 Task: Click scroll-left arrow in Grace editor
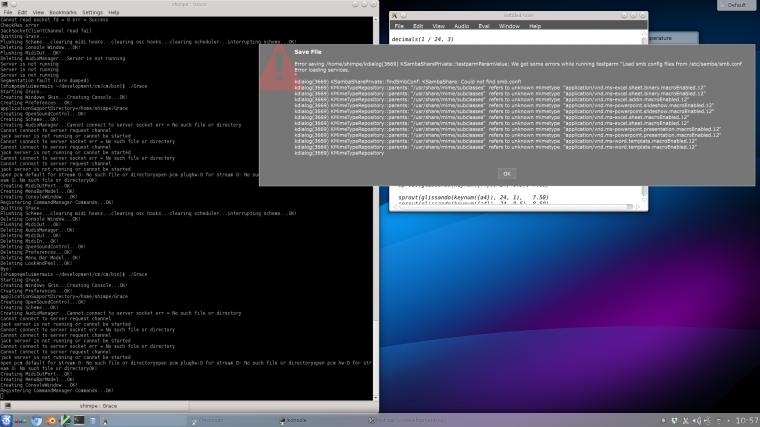click(395, 207)
